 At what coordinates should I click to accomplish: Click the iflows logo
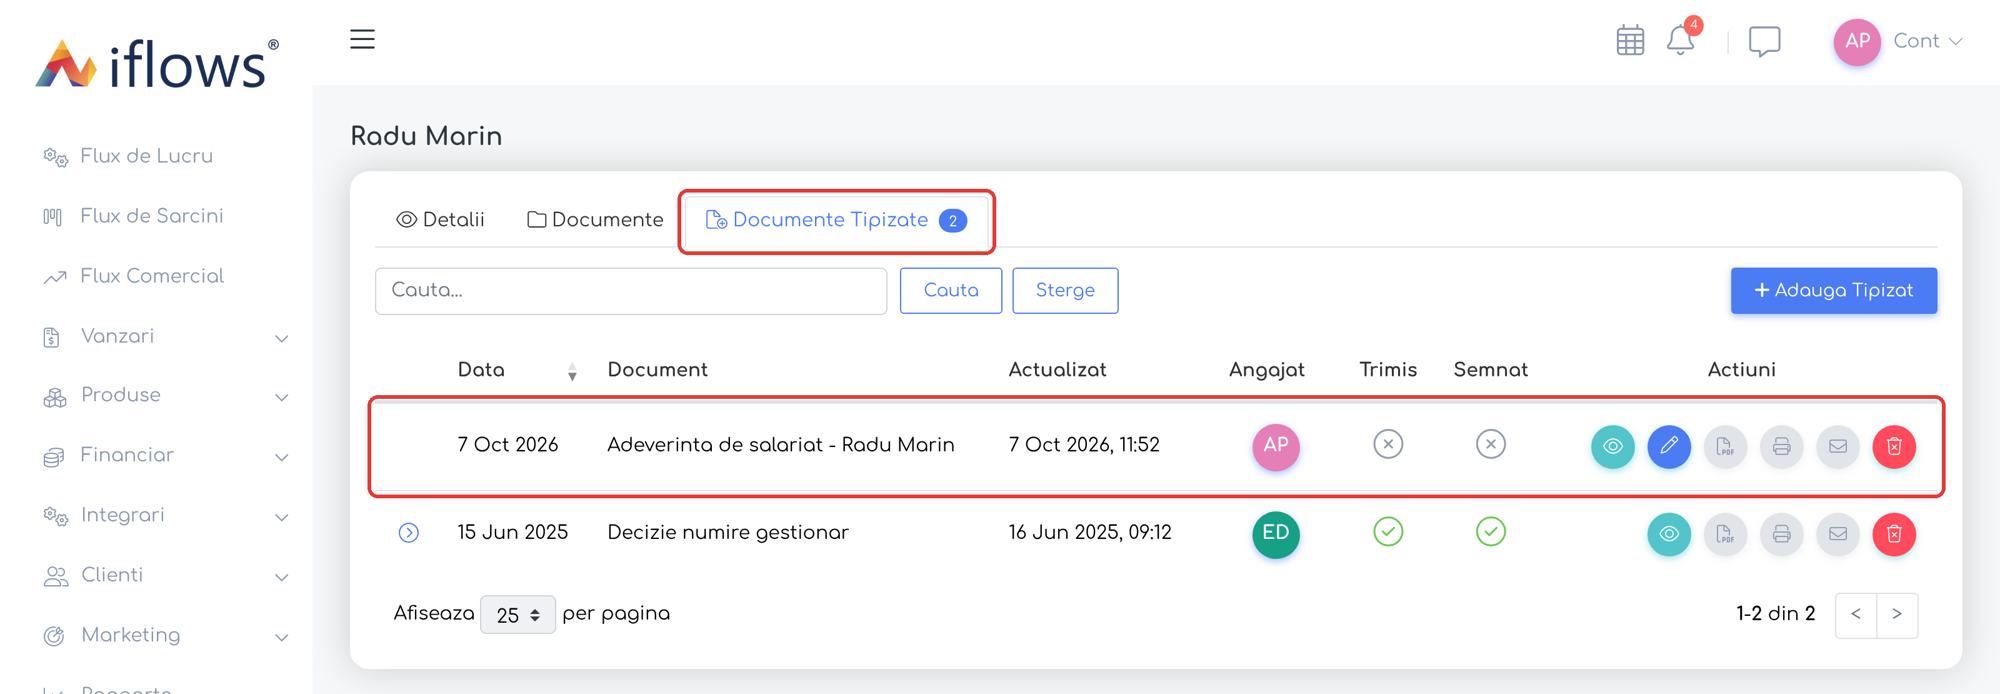(x=157, y=64)
